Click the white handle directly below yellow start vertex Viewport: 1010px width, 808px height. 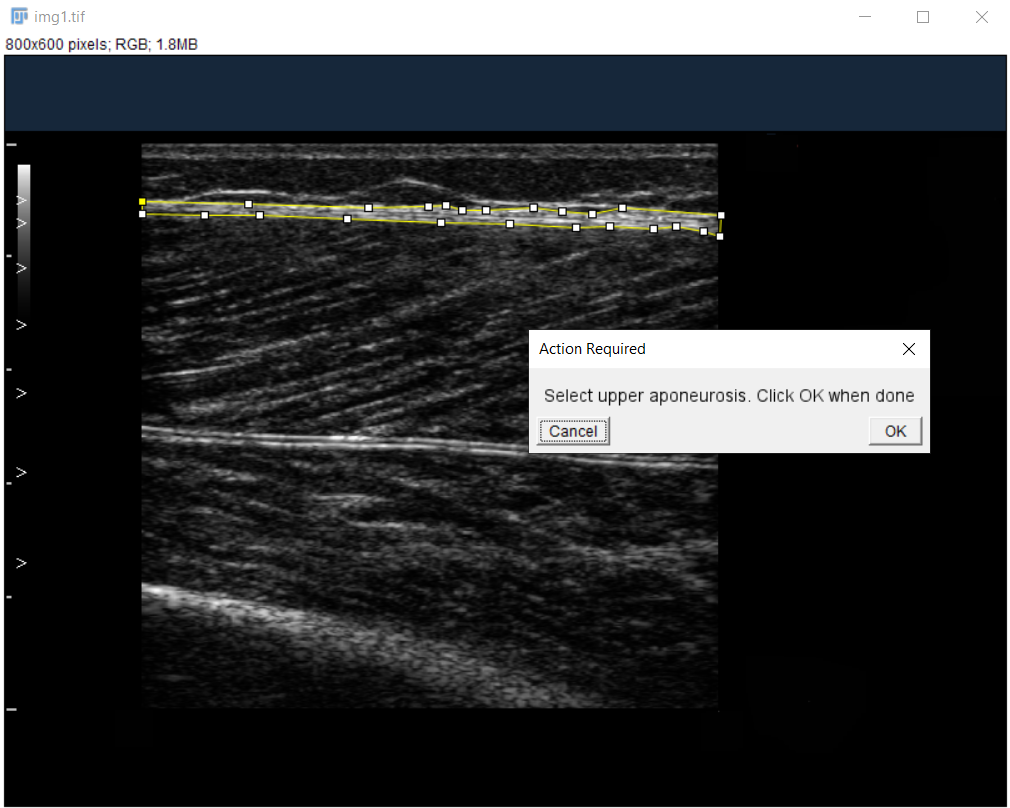142,214
